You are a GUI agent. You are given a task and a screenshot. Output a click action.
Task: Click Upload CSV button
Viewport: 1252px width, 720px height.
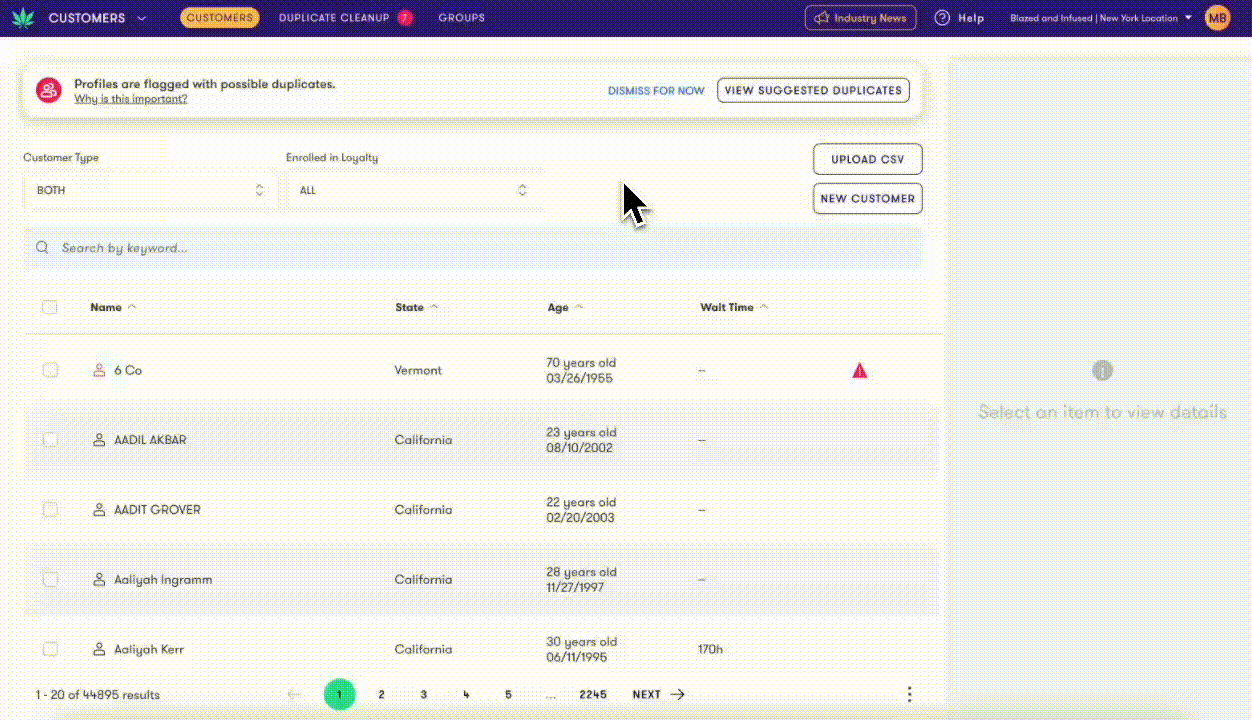[x=867, y=159]
